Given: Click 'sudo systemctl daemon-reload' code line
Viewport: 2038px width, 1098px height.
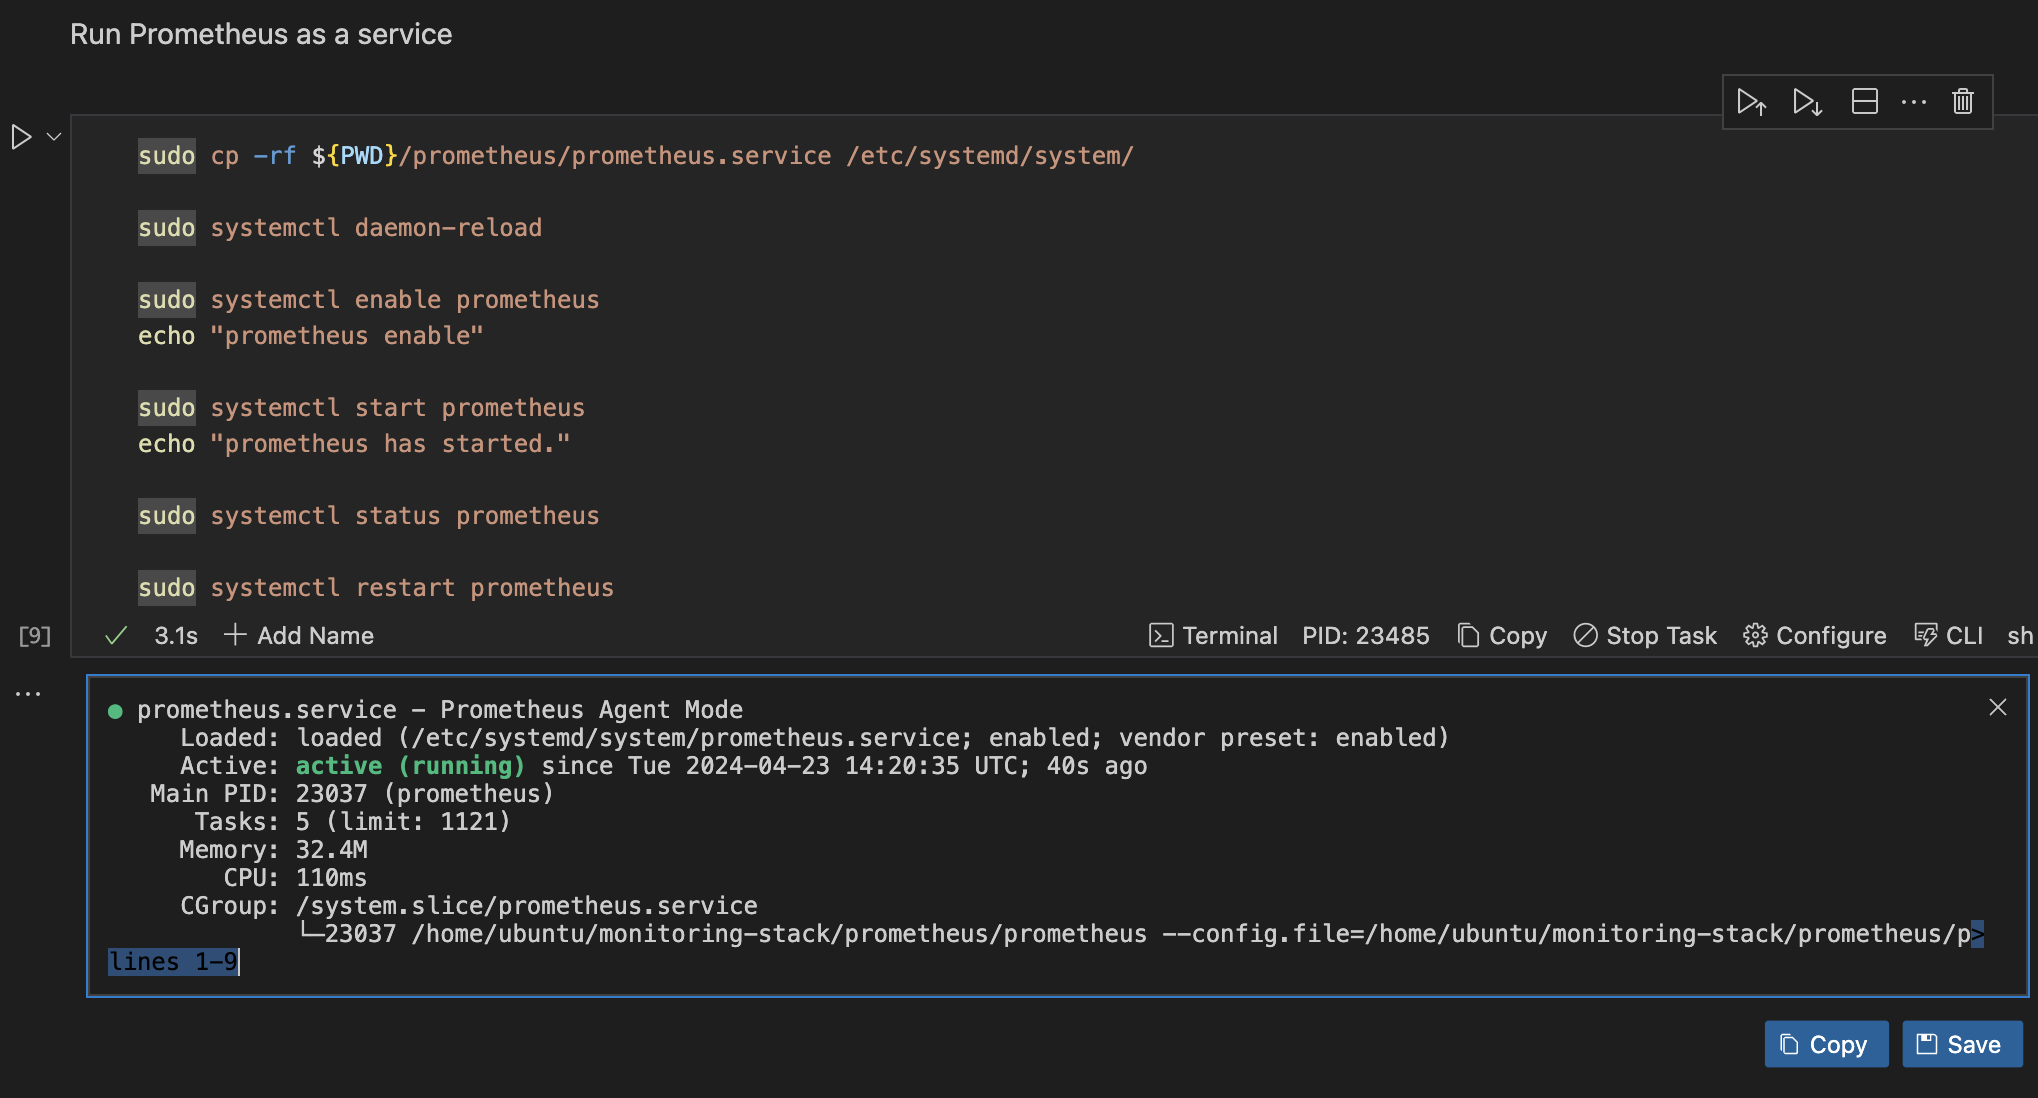Looking at the screenshot, I should point(340,228).
